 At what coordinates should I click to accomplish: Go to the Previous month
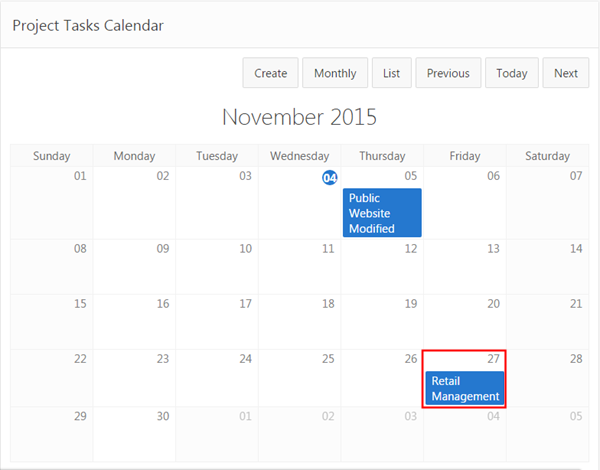coord(448,73)
